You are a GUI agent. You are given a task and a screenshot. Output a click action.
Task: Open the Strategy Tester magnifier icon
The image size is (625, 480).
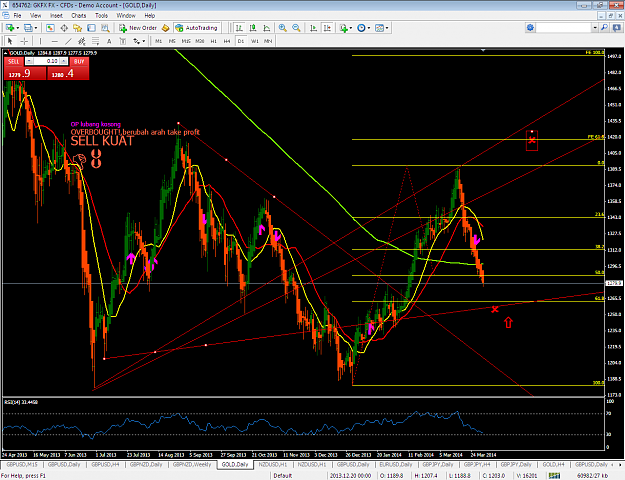tap(105, 28)
